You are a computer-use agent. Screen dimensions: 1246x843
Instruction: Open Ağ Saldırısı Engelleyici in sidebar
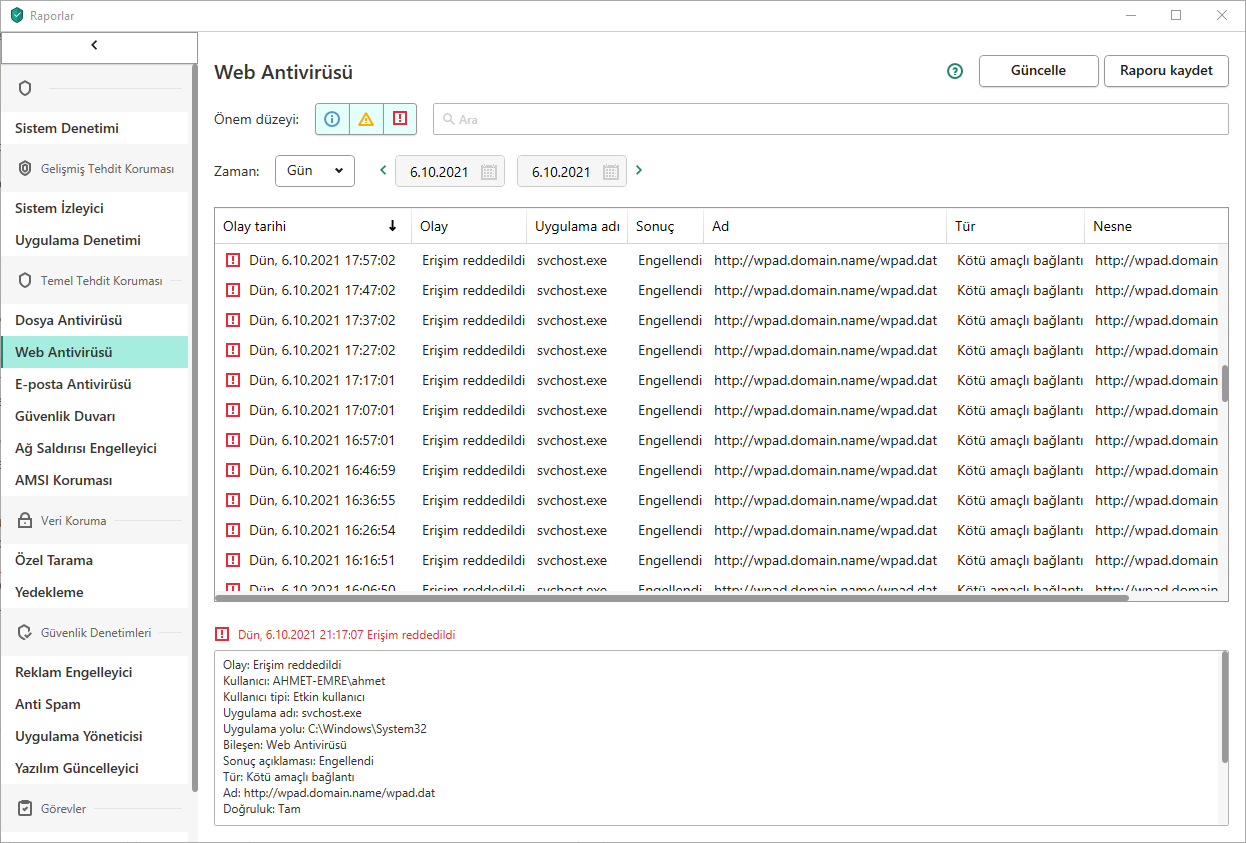click(94, 448)
